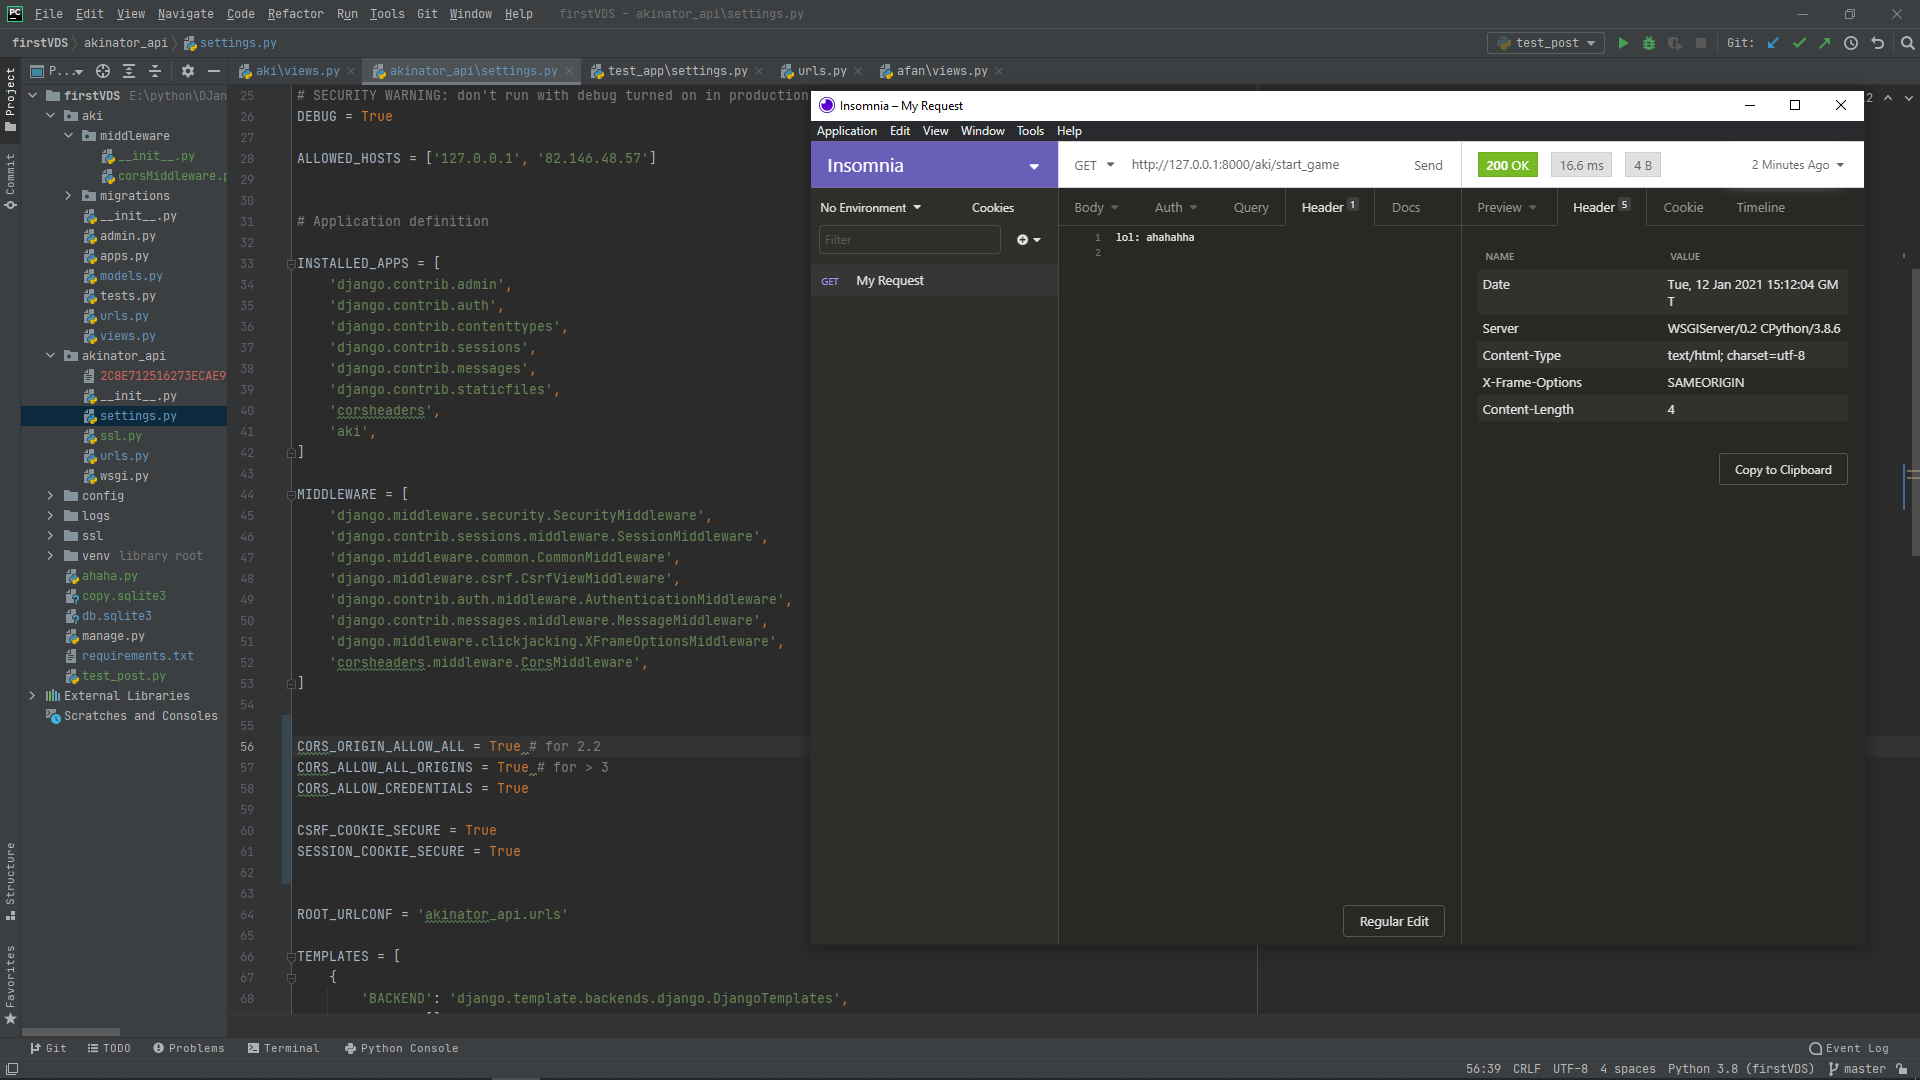
Task: Expand all in Project tool window
Action: coord(129,71)
